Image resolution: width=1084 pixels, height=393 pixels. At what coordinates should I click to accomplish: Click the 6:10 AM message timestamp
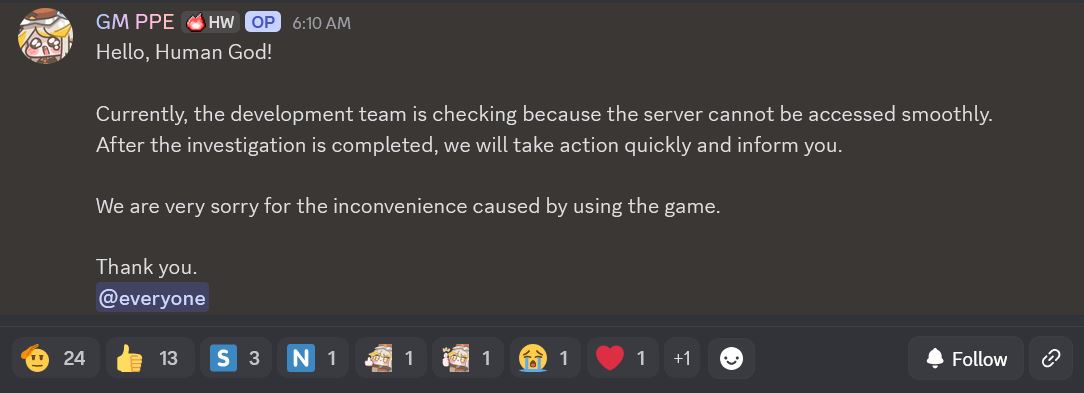[x=321, y=23]
